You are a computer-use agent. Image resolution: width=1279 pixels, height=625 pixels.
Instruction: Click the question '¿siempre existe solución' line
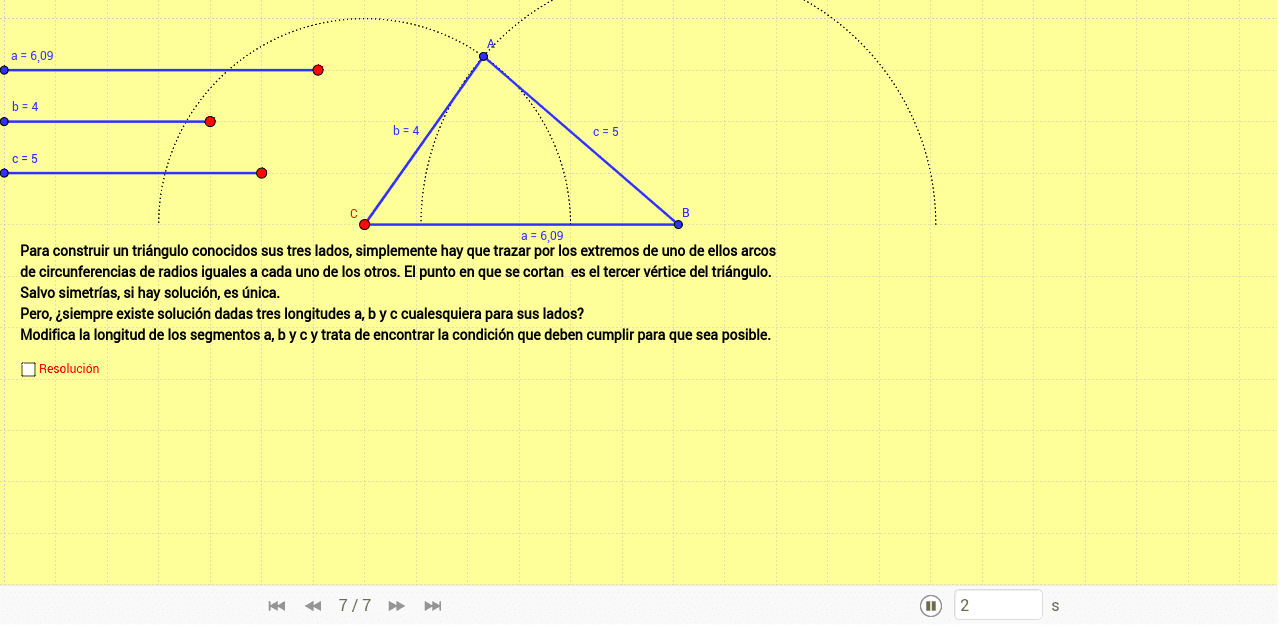coord(302,314)
